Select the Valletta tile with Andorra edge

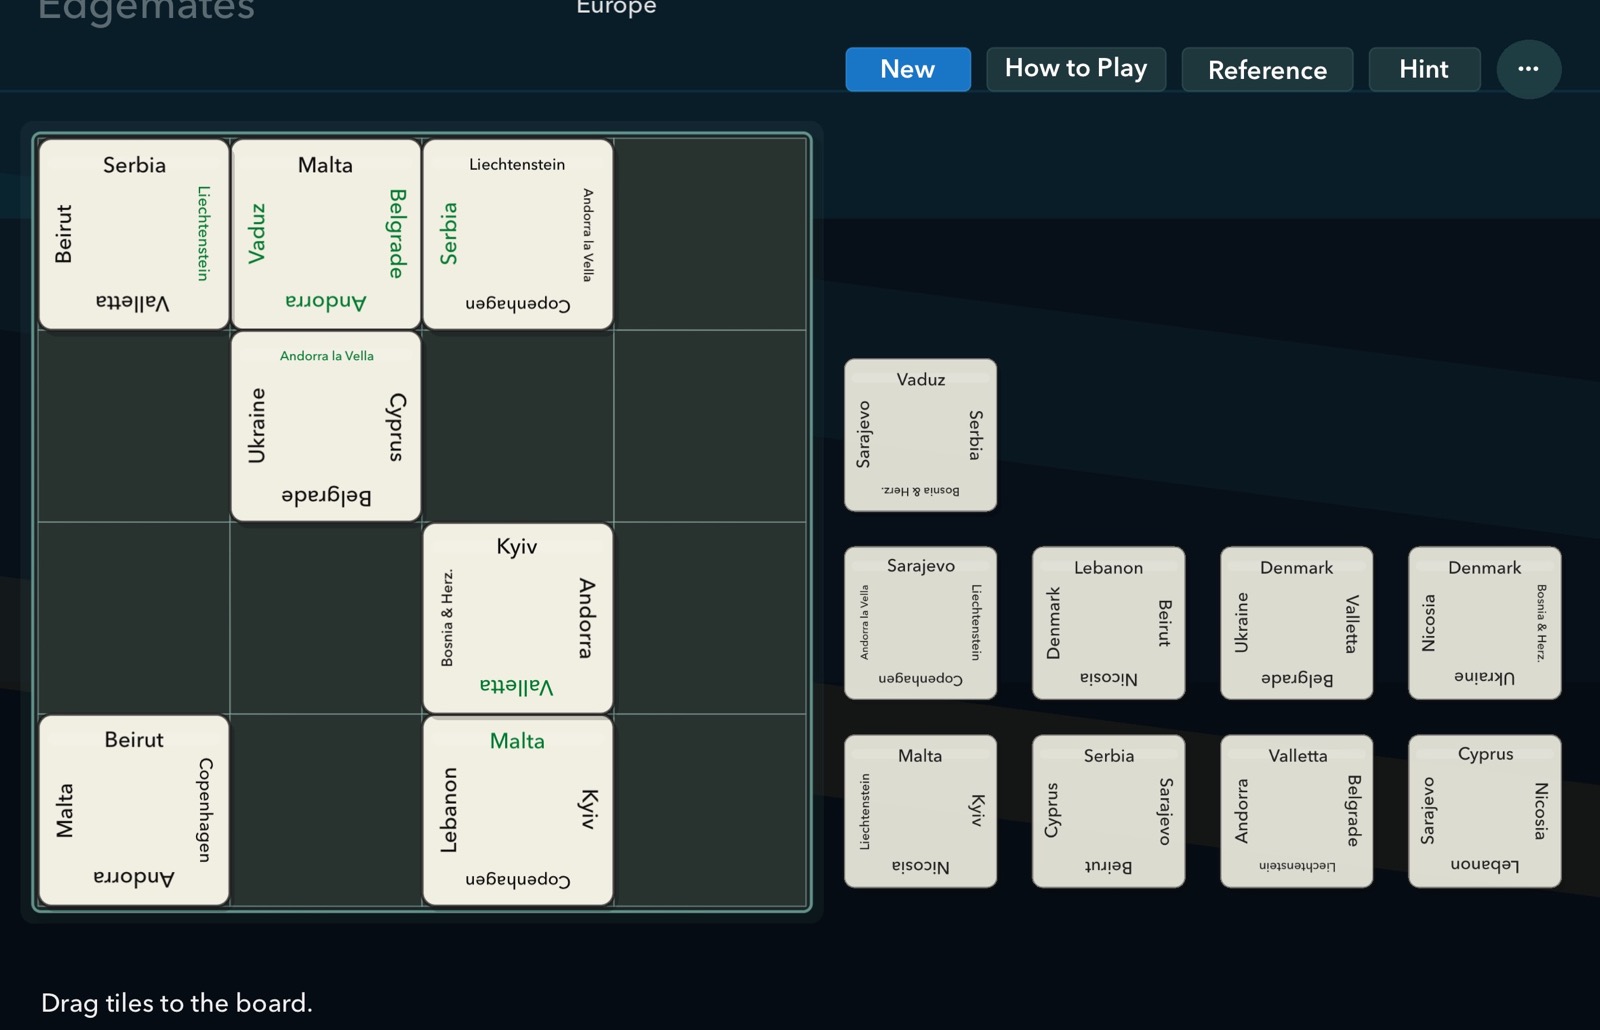1295,810
